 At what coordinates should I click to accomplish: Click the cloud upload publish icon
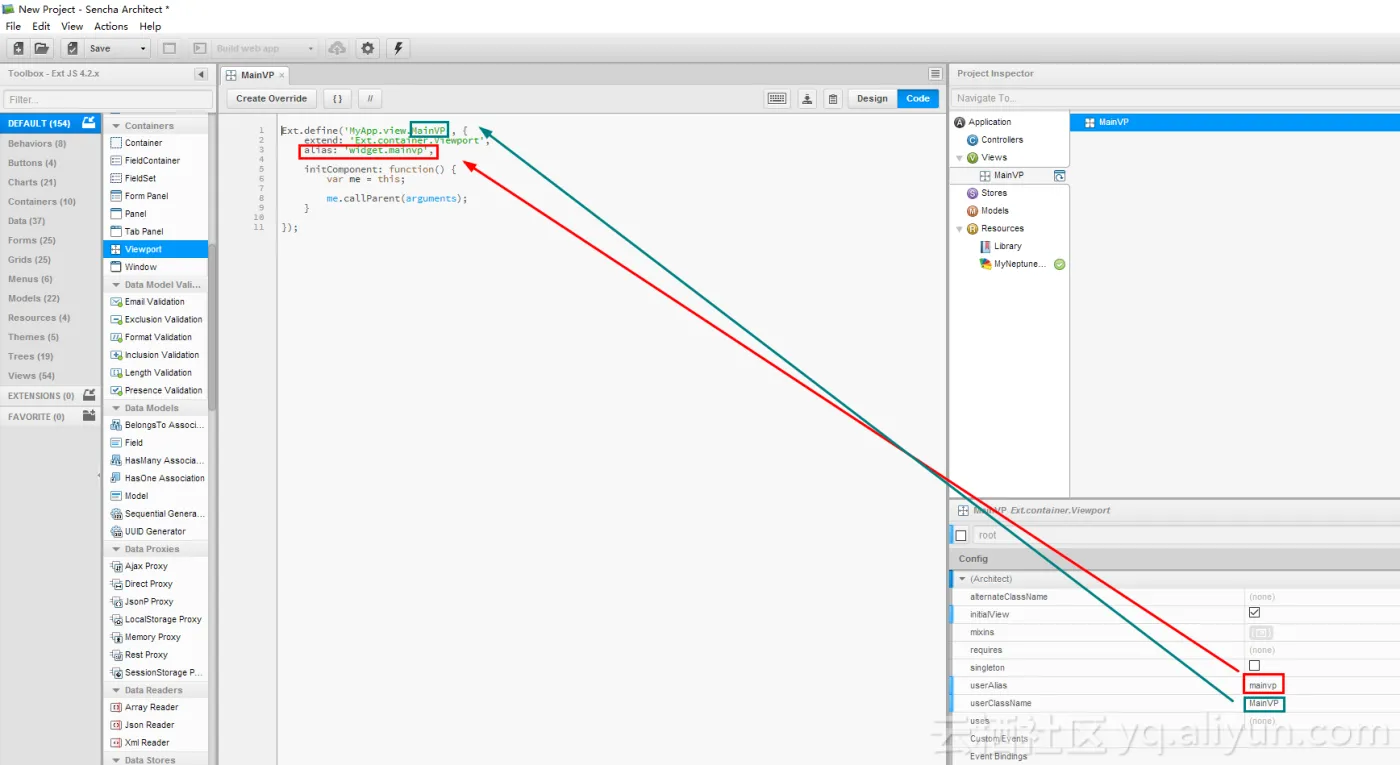[337, 48]
